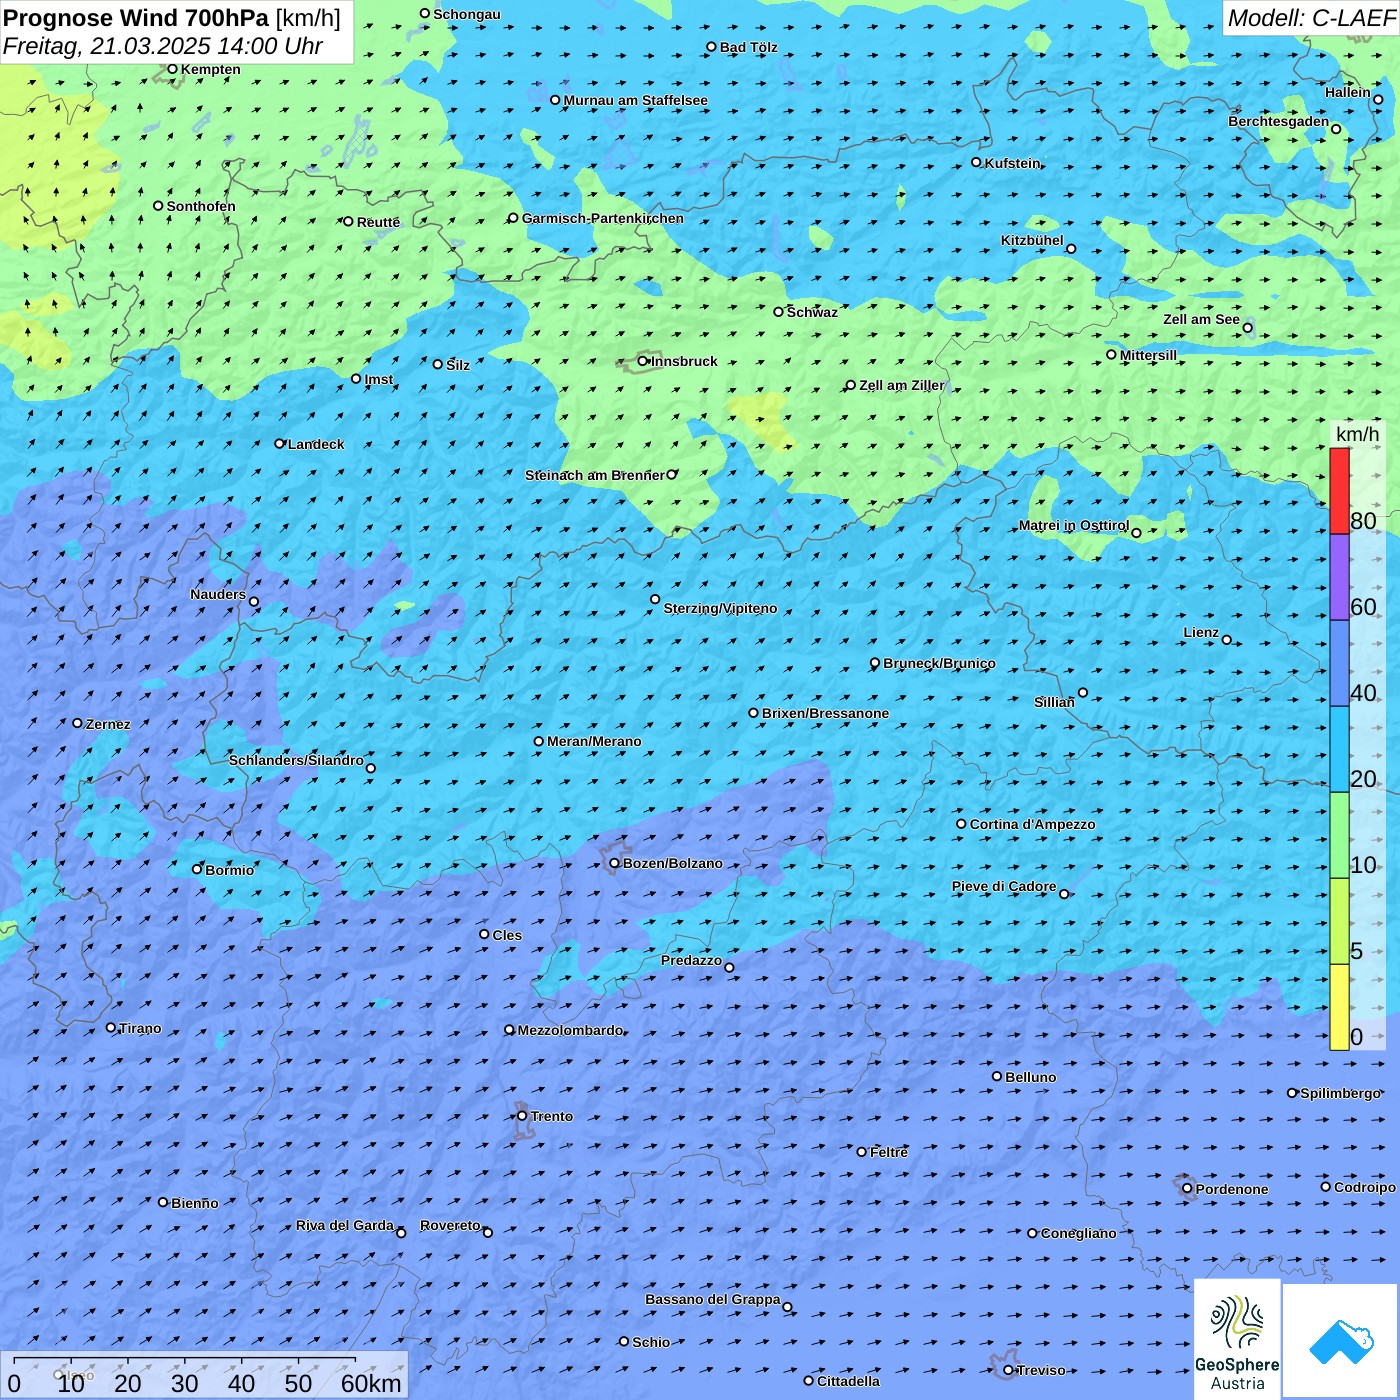Select the Pordenone city label

pyautogui.click(x=1231, y=1189)
